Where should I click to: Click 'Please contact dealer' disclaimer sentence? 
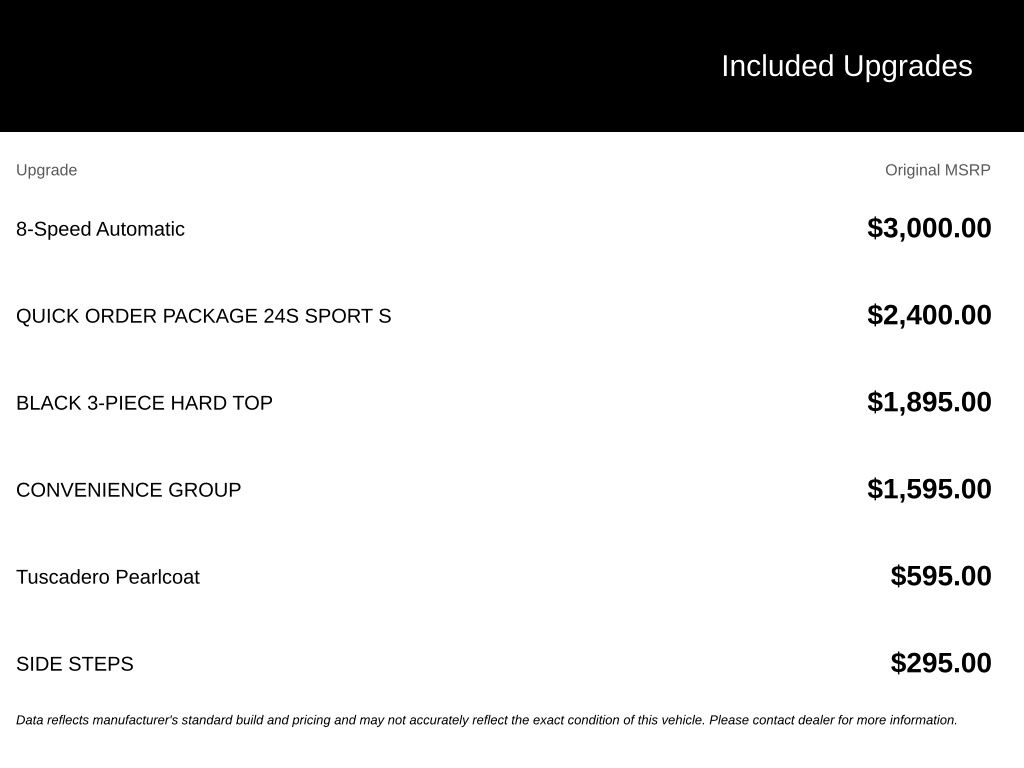pyautogui.click(x=833, y=720)
